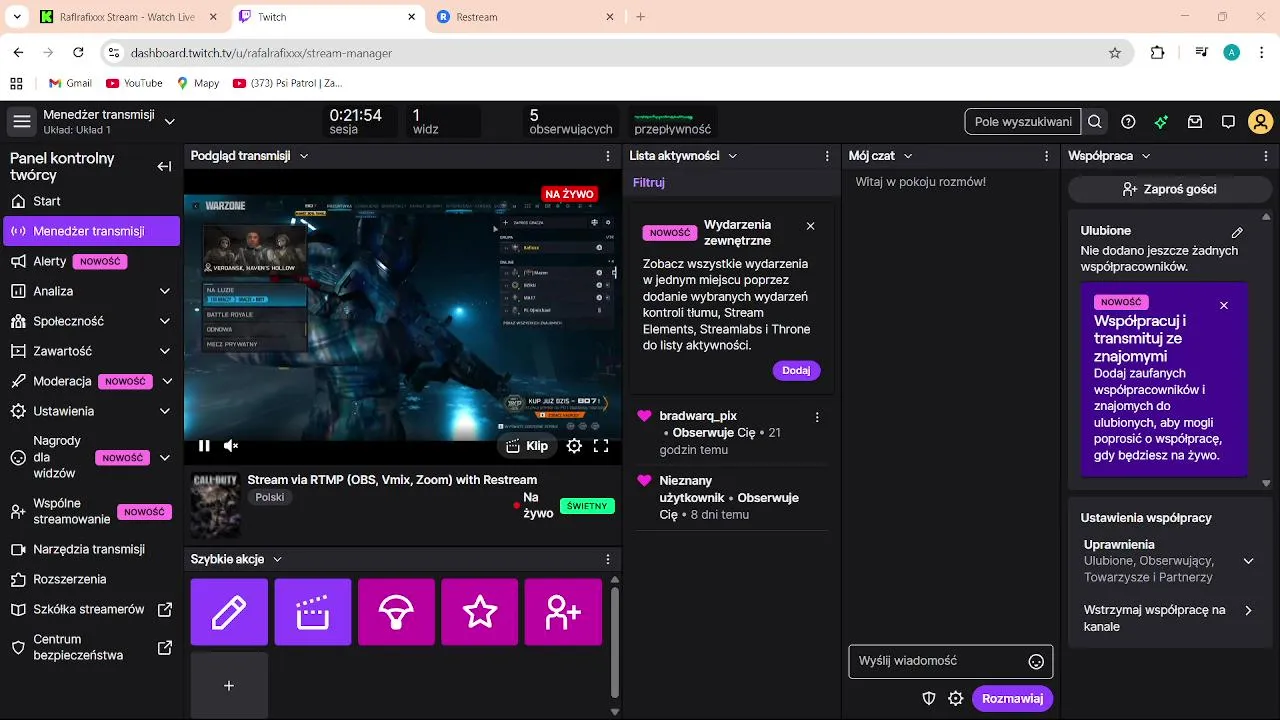1280x720 pixels.
Task: Click the star quick action tile
Action: pos(480,612)
